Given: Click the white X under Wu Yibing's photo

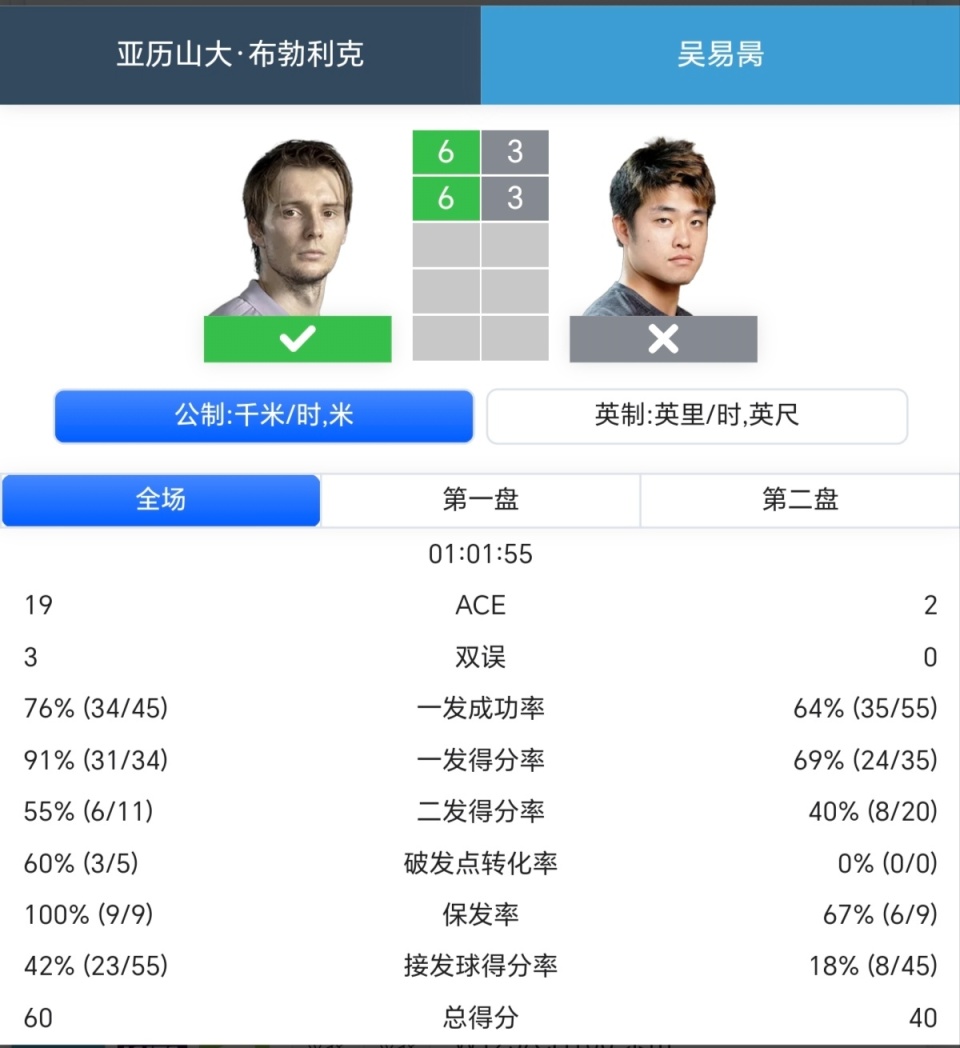Looking at the screenshot, I should click(663, 339).
